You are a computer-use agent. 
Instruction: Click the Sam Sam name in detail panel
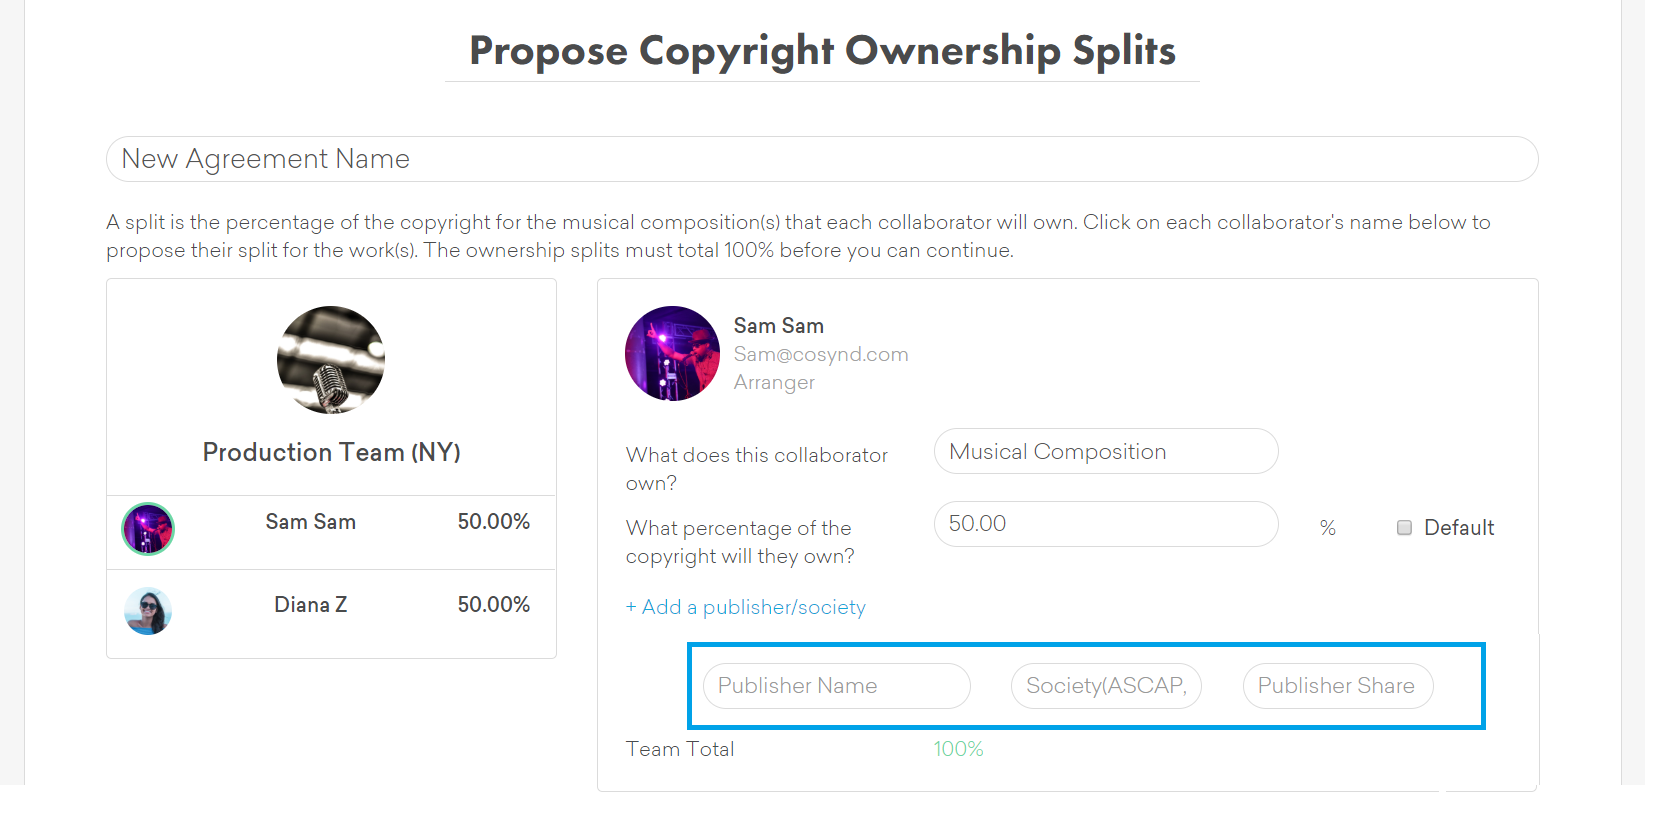[x=778, y=326]
